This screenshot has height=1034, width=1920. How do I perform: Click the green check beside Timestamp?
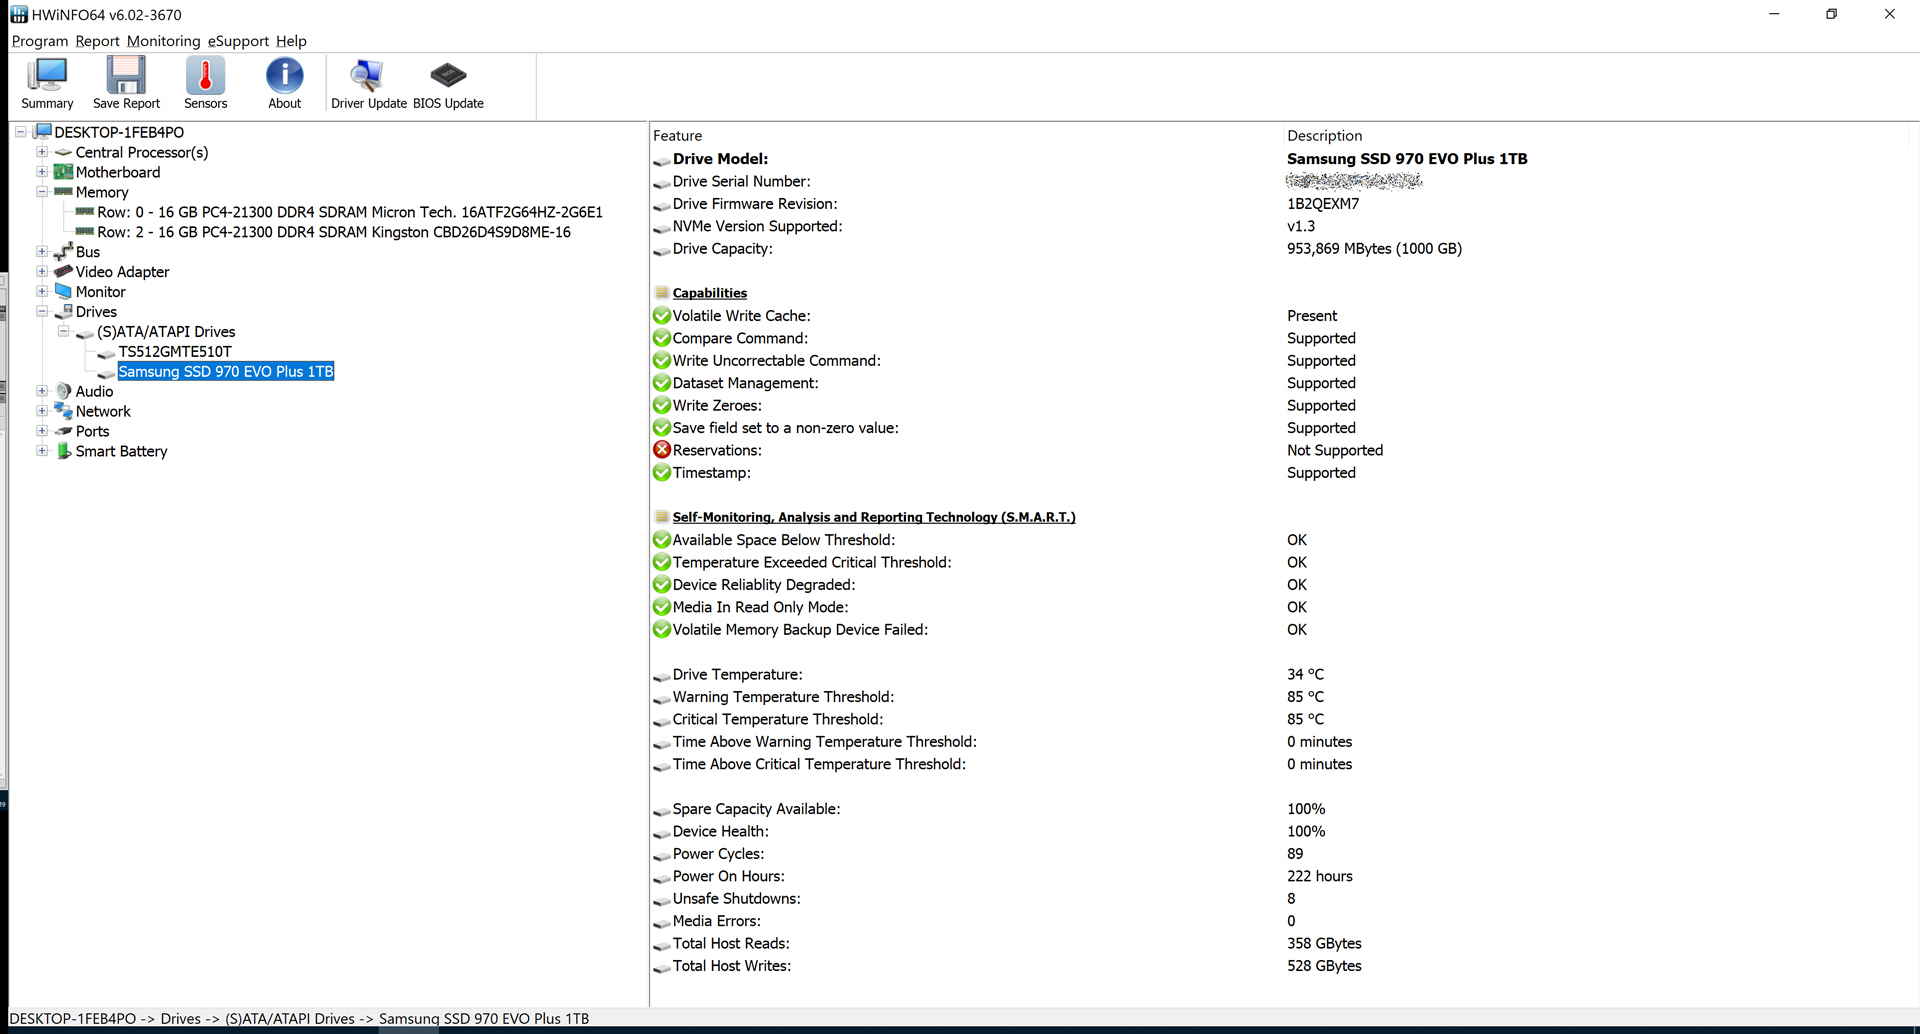click(x=662, y=472)
